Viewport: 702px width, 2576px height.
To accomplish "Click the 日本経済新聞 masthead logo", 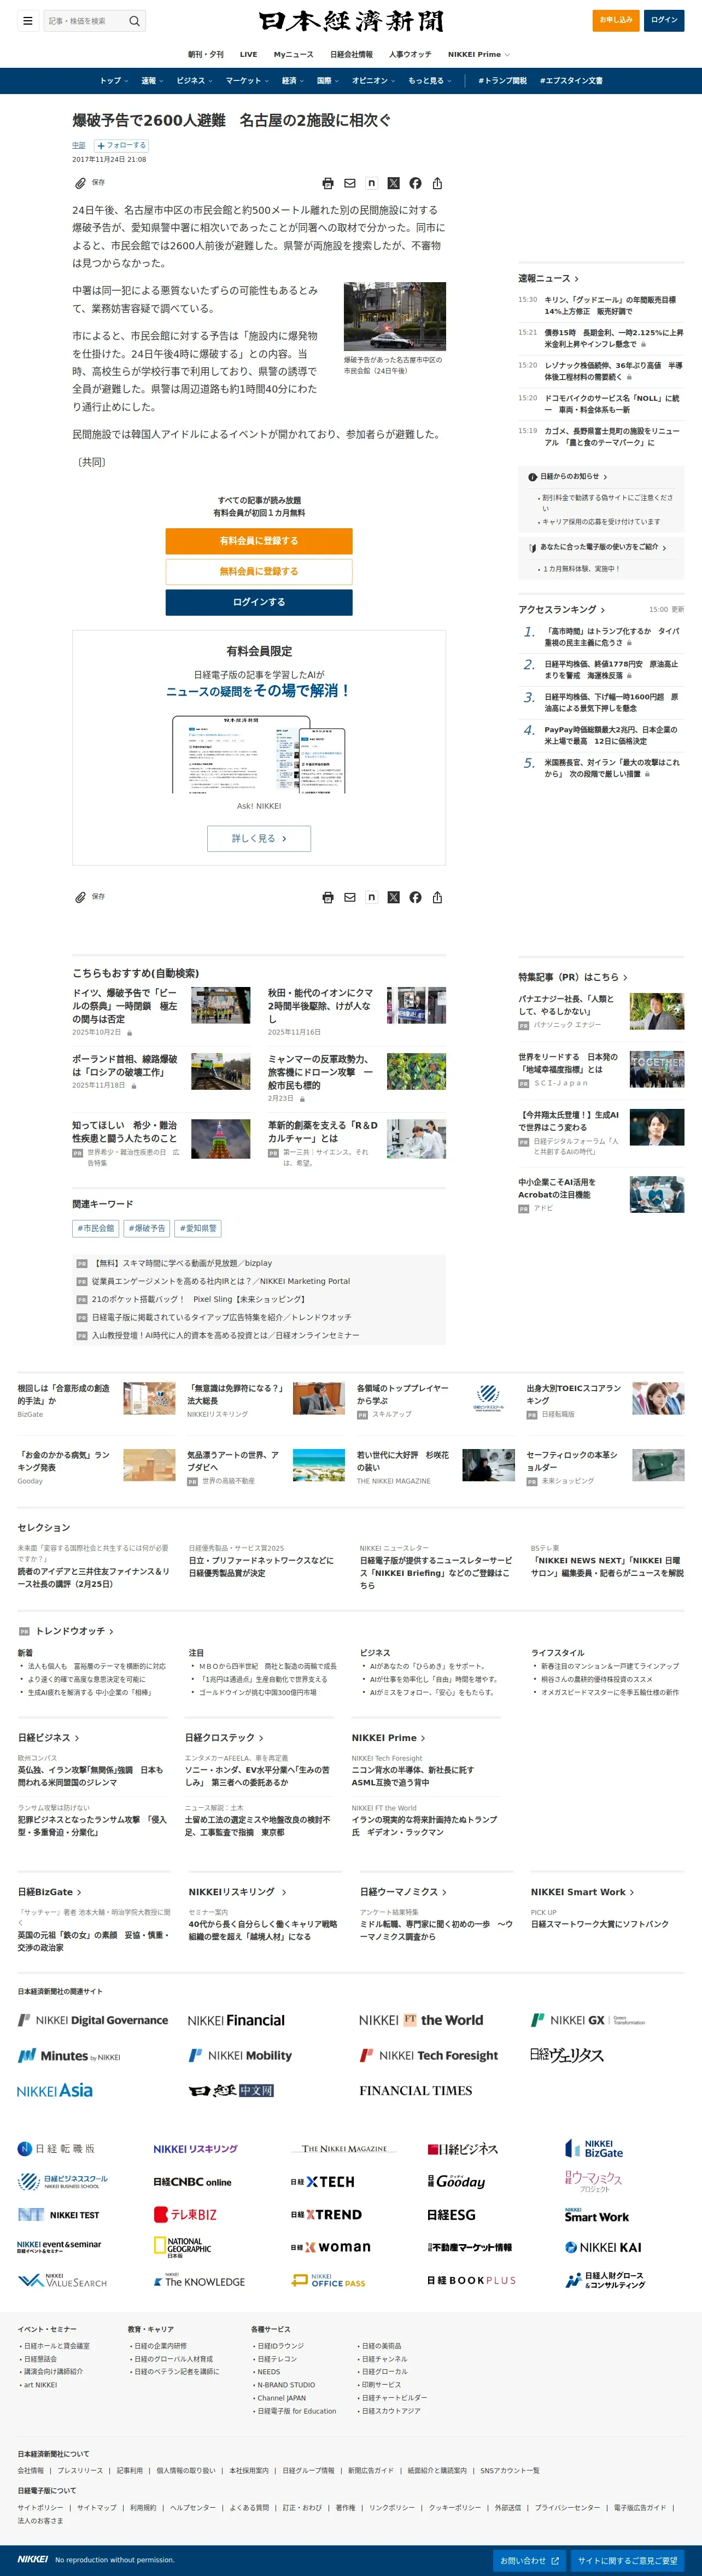I will tap(351, 21).
